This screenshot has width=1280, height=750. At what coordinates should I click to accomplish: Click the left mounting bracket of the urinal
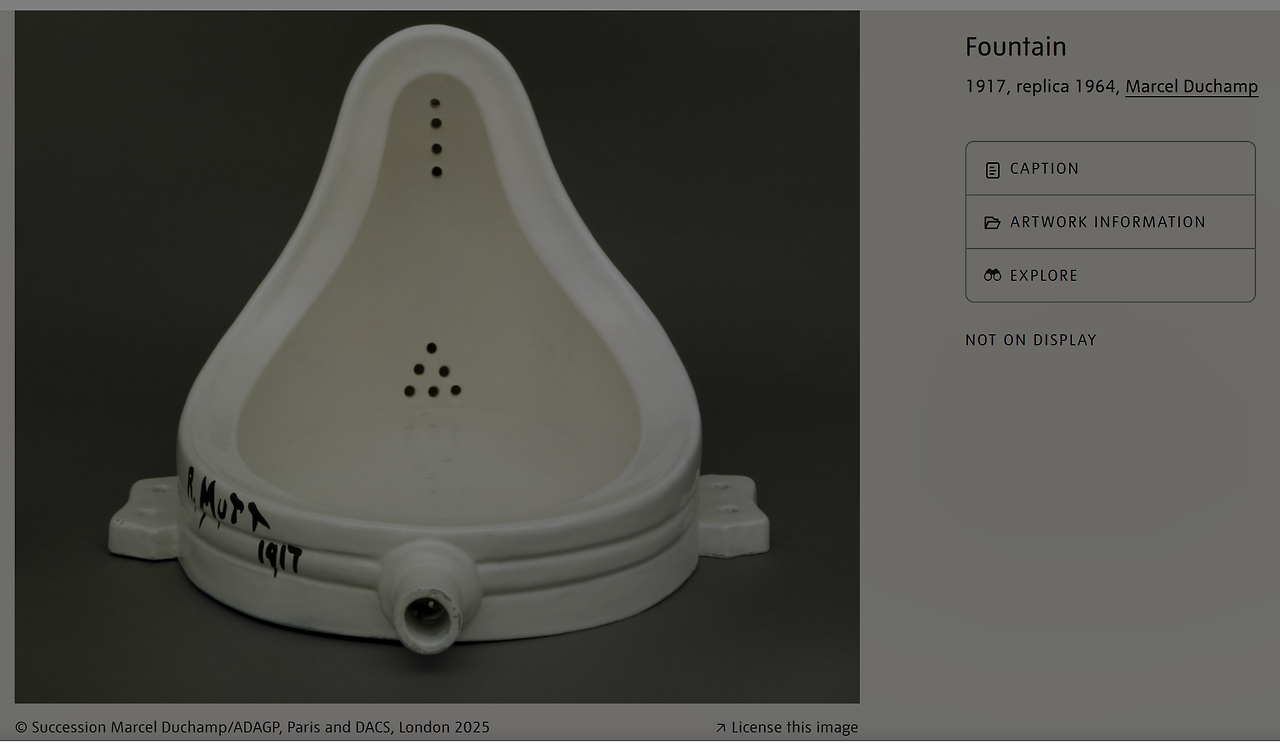145,517
